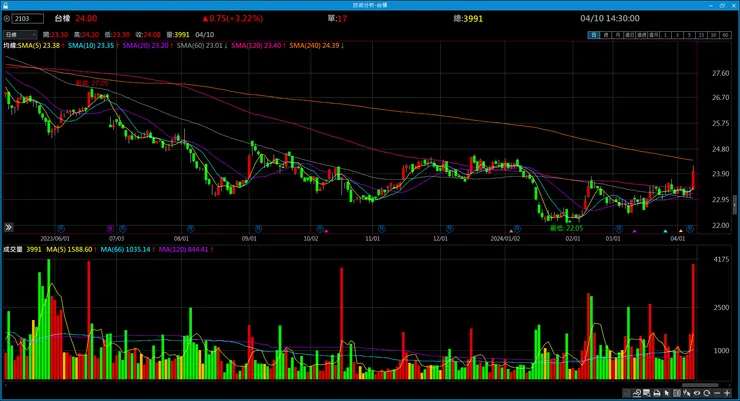Click the horizontal scrollbar thumb below volume chart
Image resolution: width=740 pixels, height=401 pixels.
700,385
